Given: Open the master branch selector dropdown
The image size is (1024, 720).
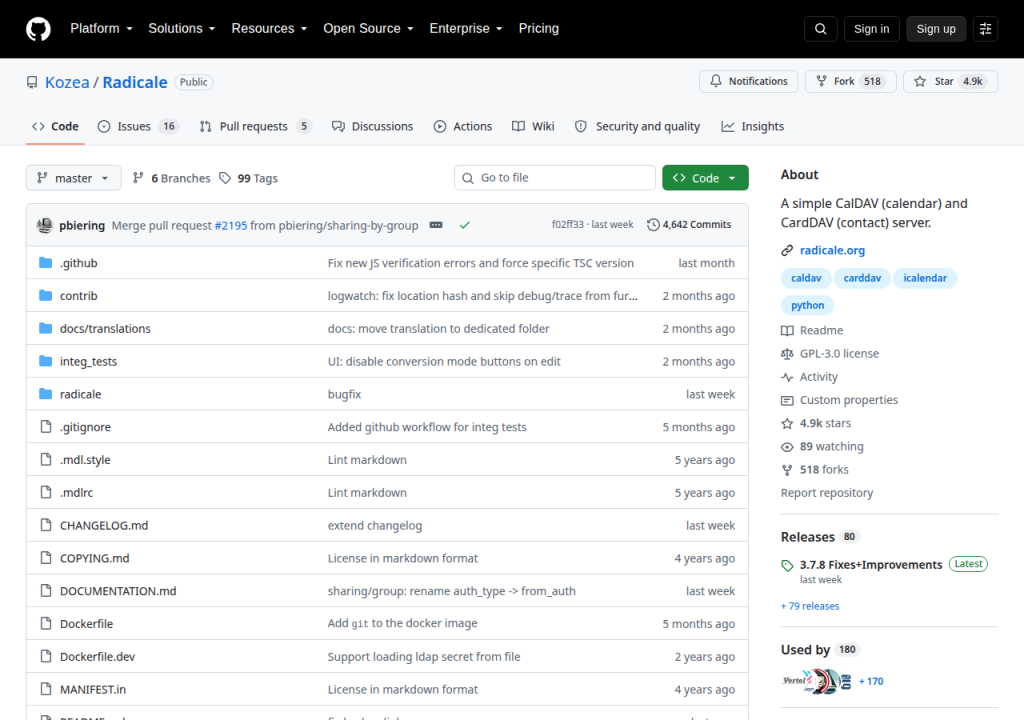Looking at the screenshot, I should (x=73, y=178).
